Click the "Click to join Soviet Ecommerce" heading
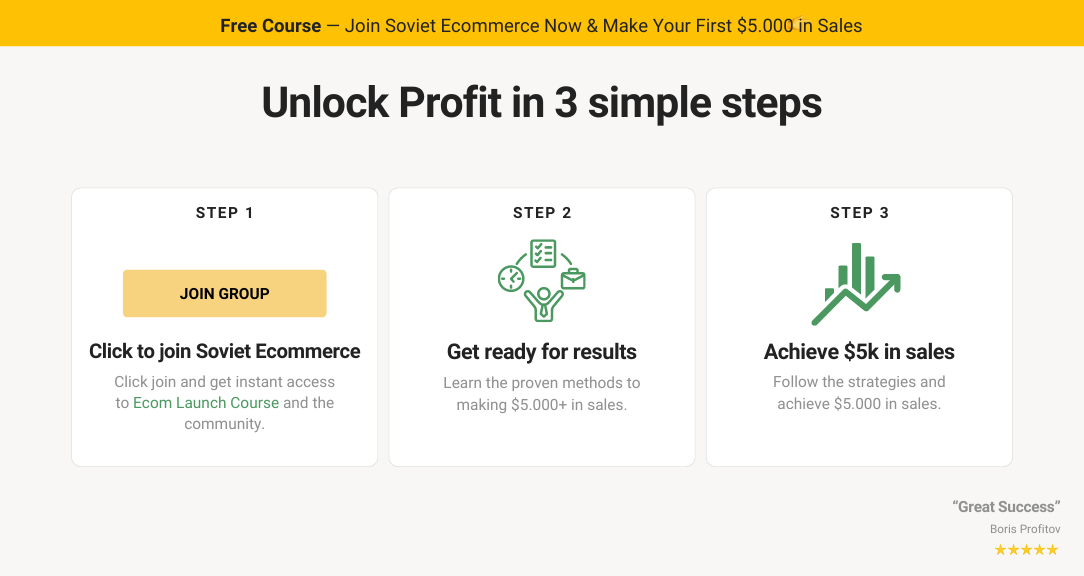The height and width of the screenshot is (576, 1084). 224,352
